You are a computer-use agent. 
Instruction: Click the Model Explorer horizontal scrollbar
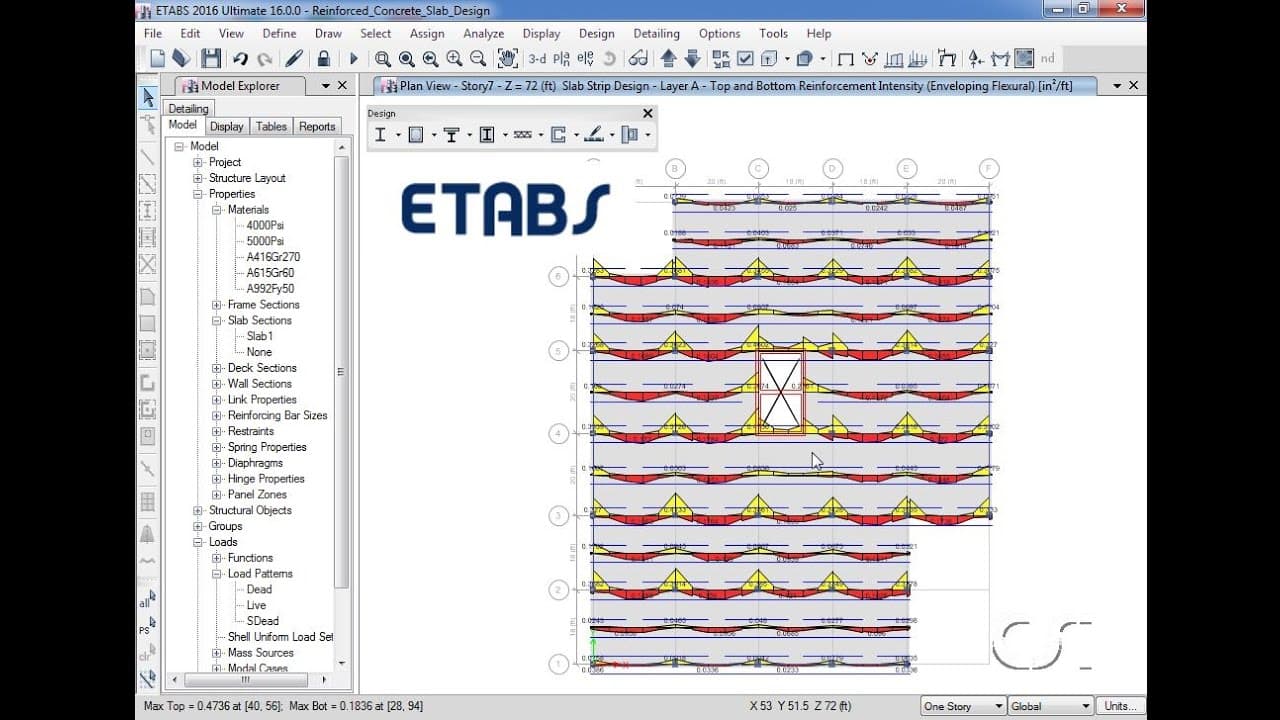click(x=245, y=680)
